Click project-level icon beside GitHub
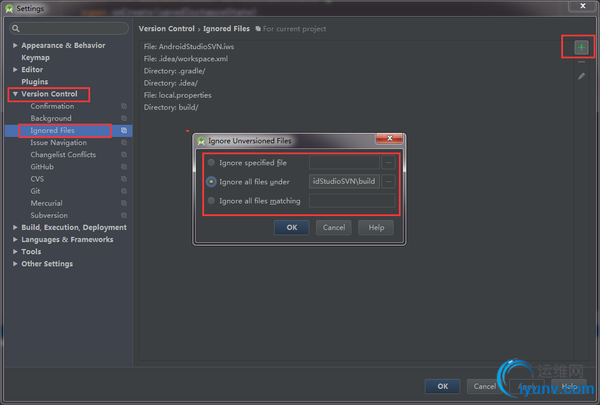600x405 pixels. click(x=124, y=167)
